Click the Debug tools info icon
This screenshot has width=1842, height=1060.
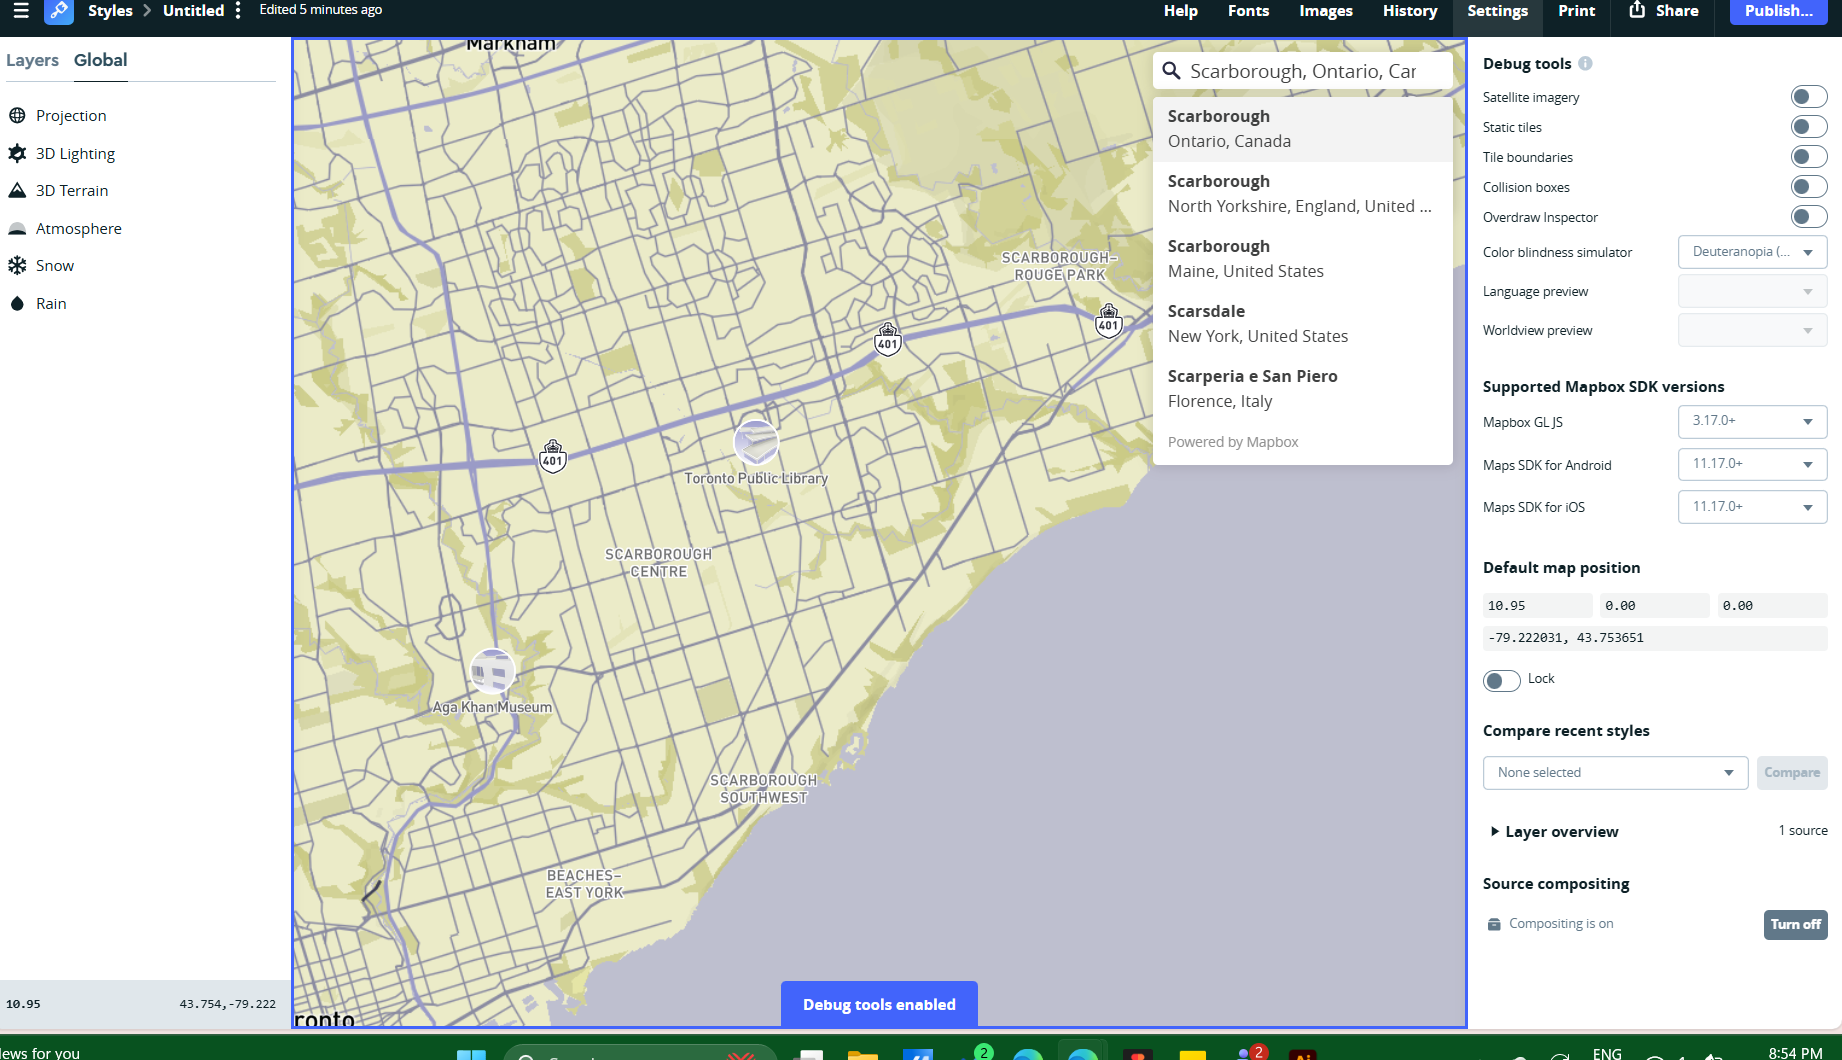point(1585,64)
